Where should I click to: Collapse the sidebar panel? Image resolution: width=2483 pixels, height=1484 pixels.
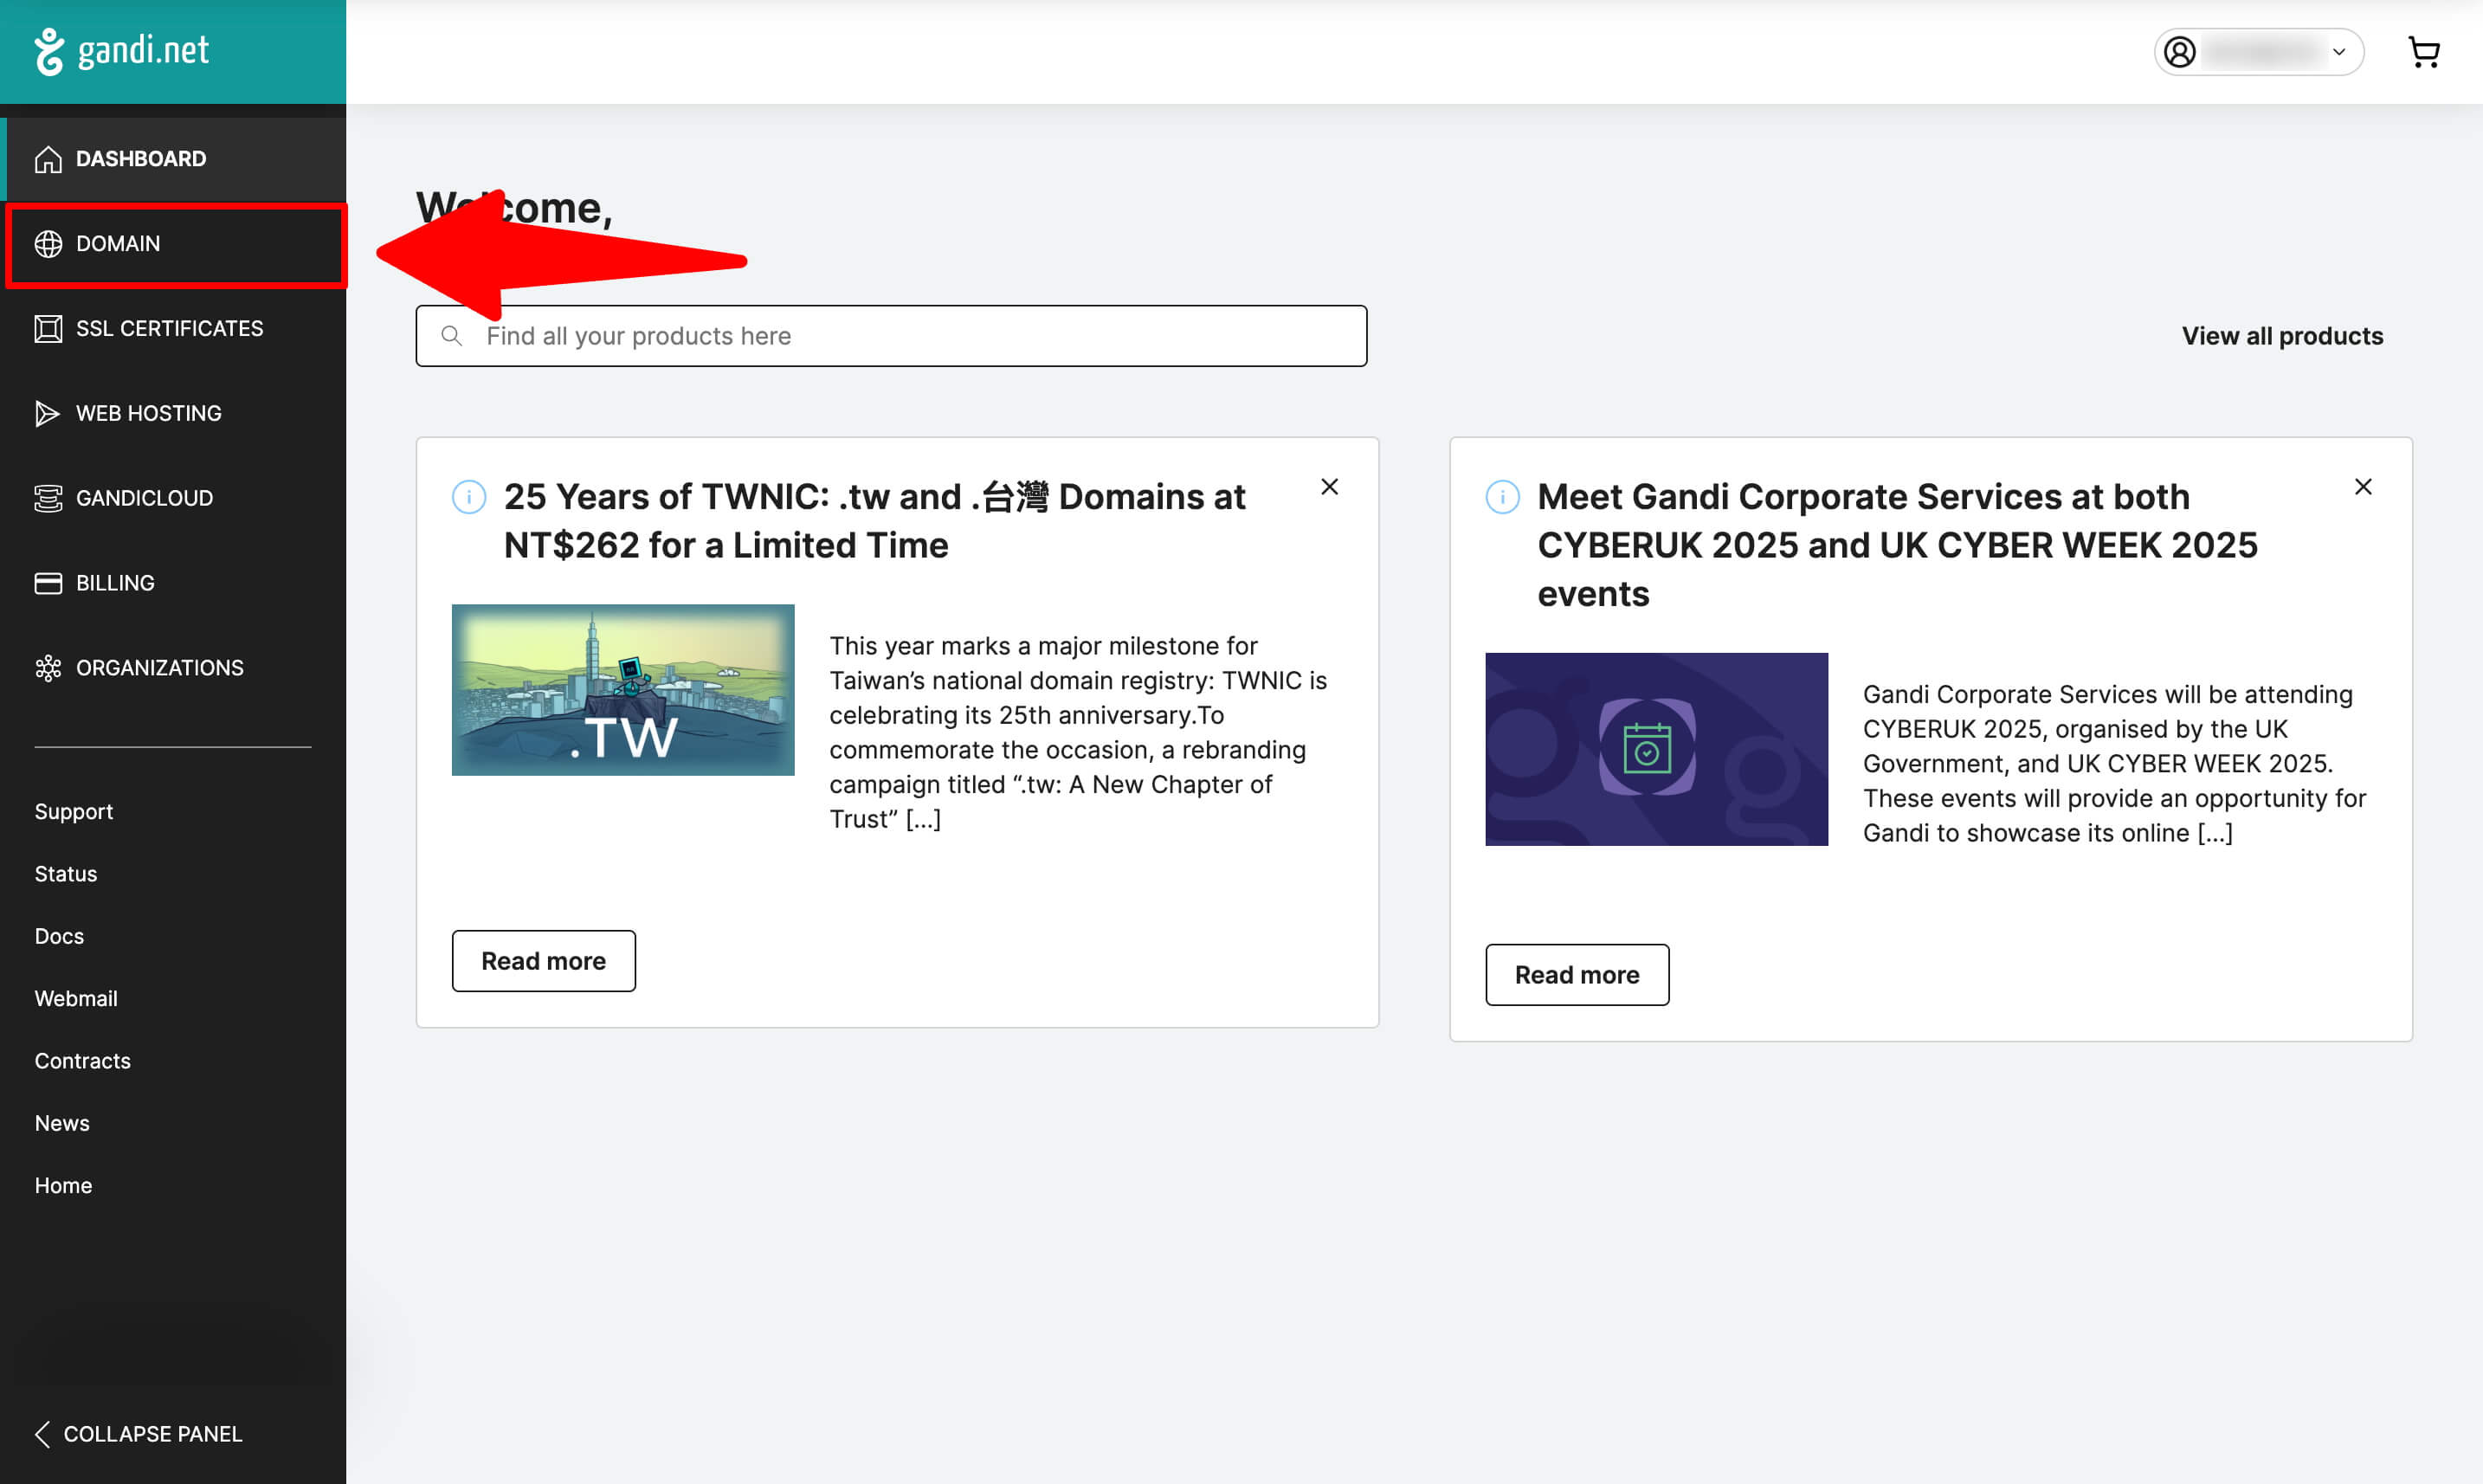tap(138, 1433)
